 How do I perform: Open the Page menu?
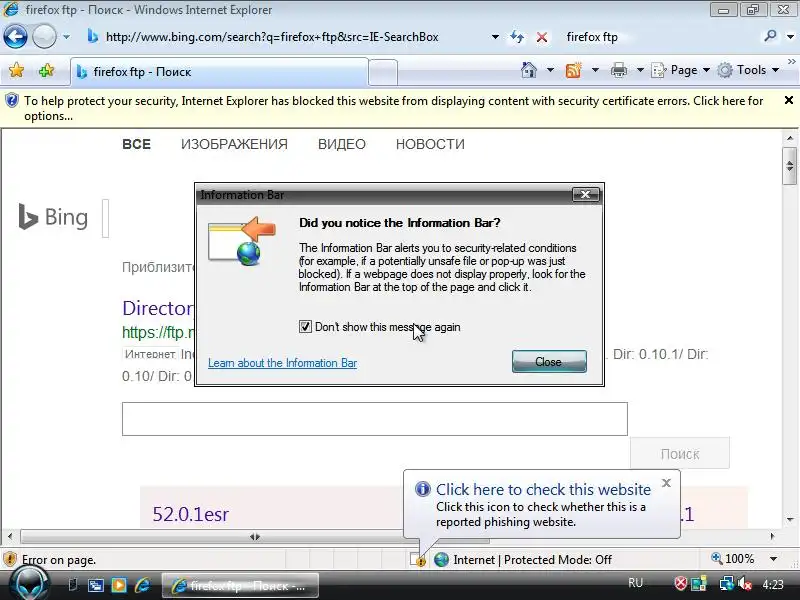(681, 70)
